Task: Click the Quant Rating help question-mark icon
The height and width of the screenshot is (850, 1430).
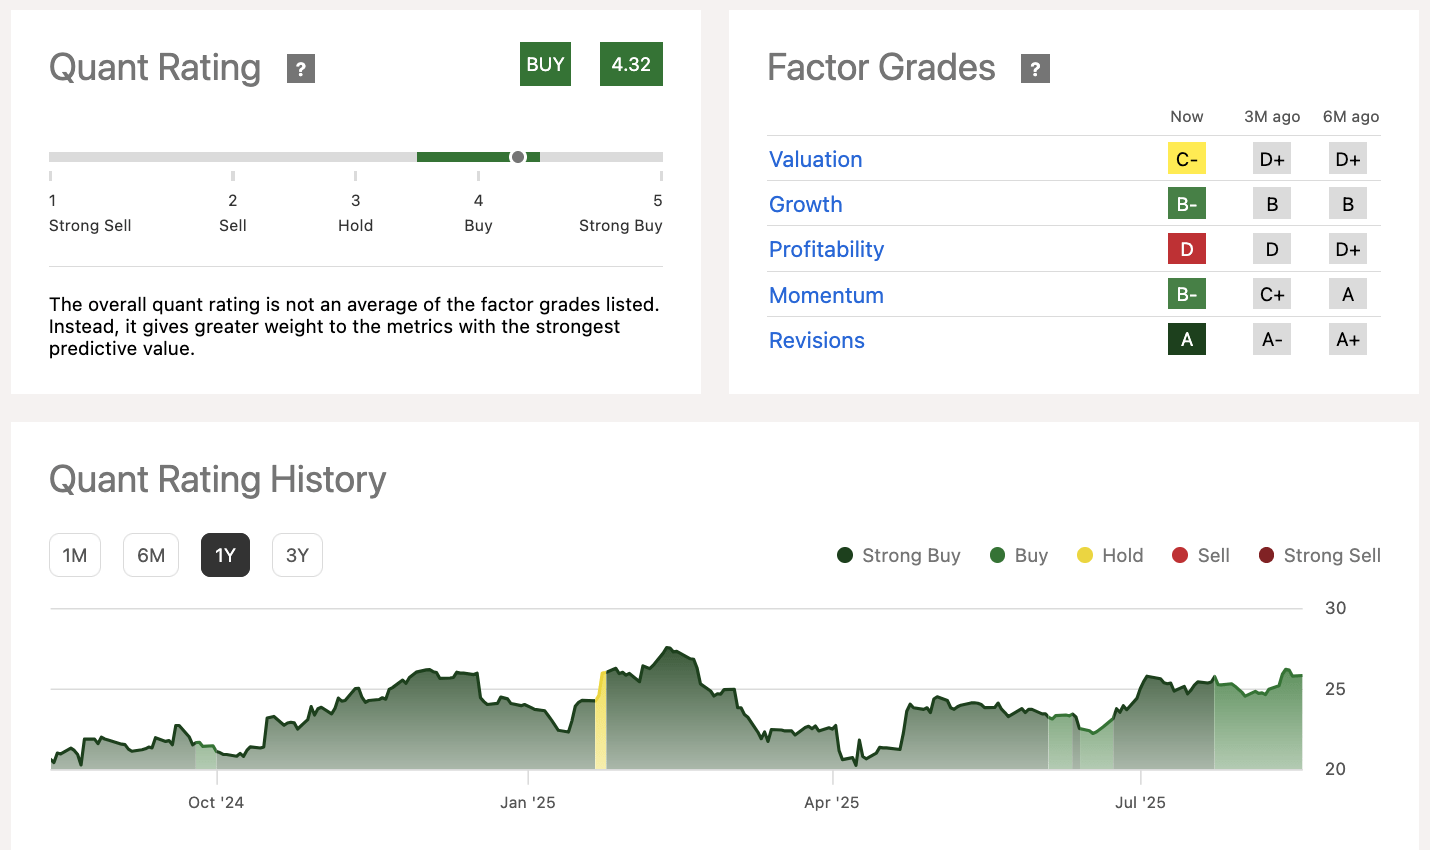Action: (x=301, y=69)
